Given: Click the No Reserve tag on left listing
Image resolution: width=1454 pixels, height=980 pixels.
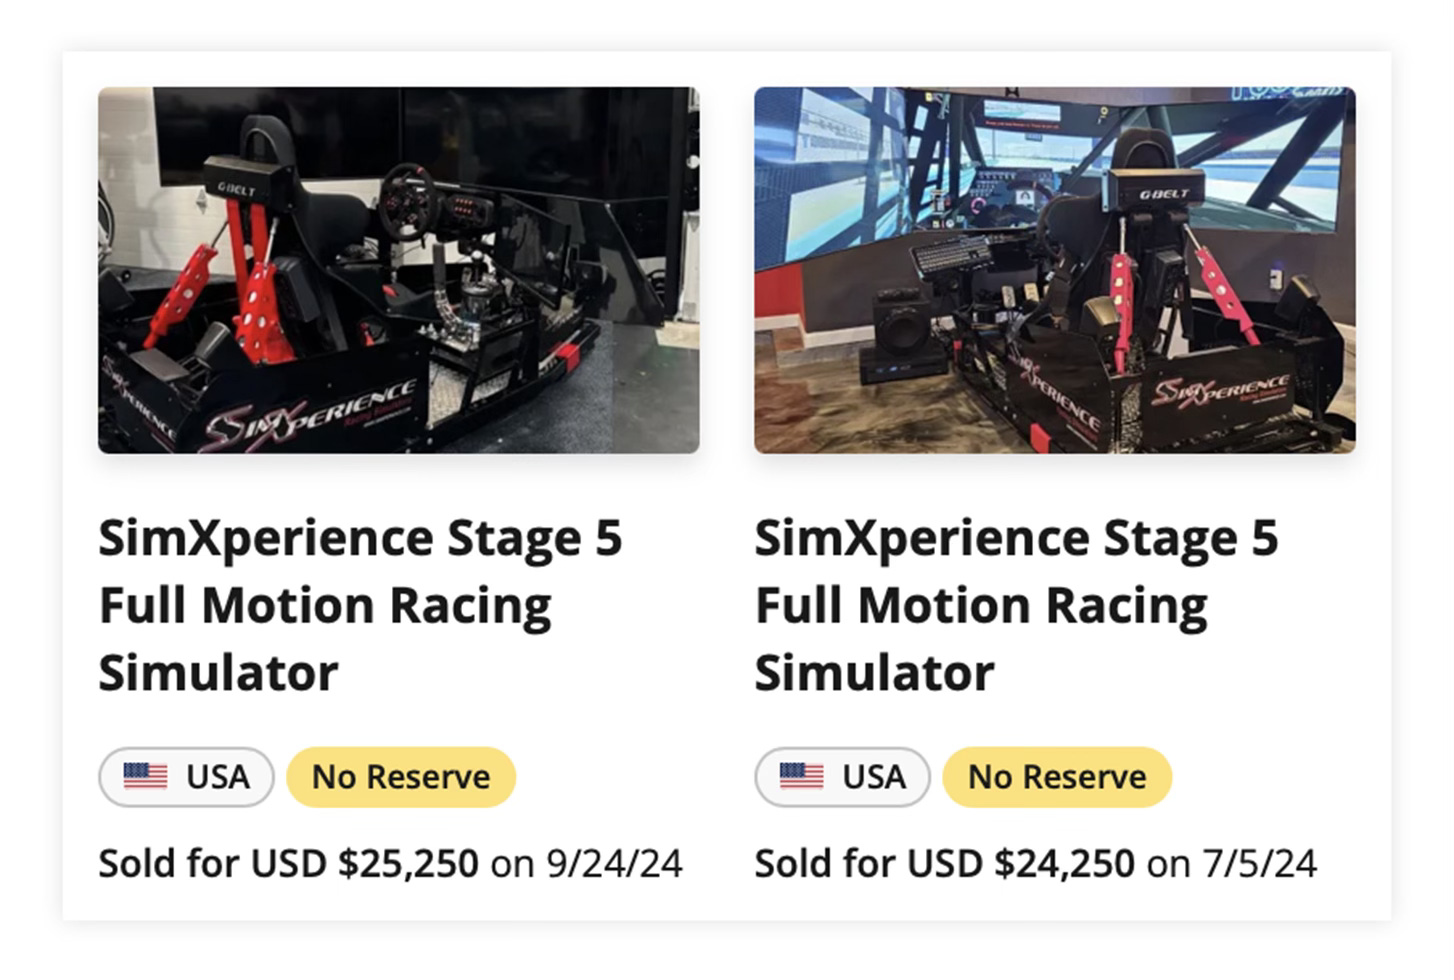Looking at the screenshot, I should point(401,777).
